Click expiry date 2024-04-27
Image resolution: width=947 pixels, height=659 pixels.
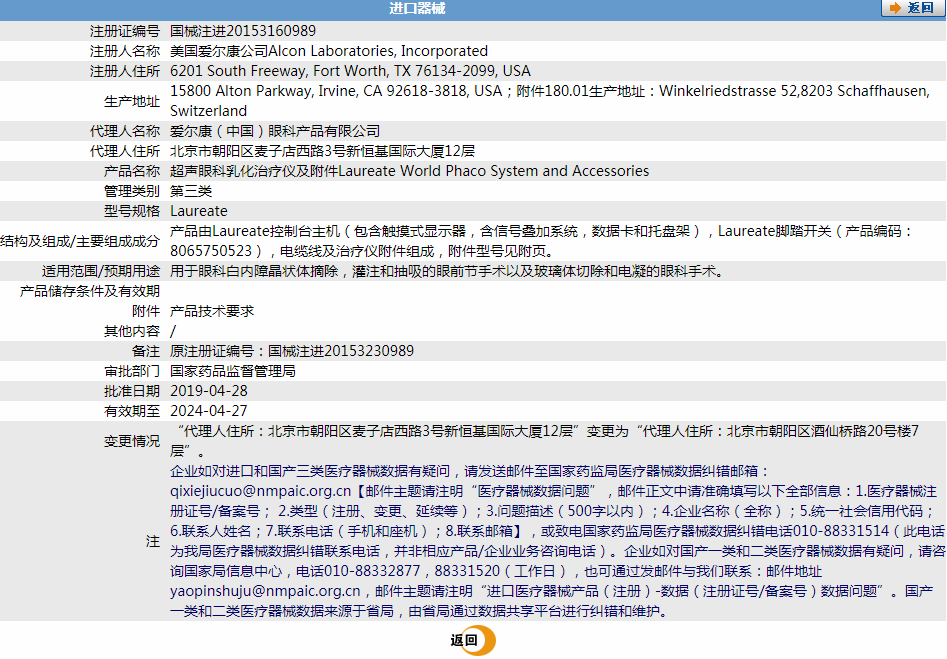(x=208, y=410)
